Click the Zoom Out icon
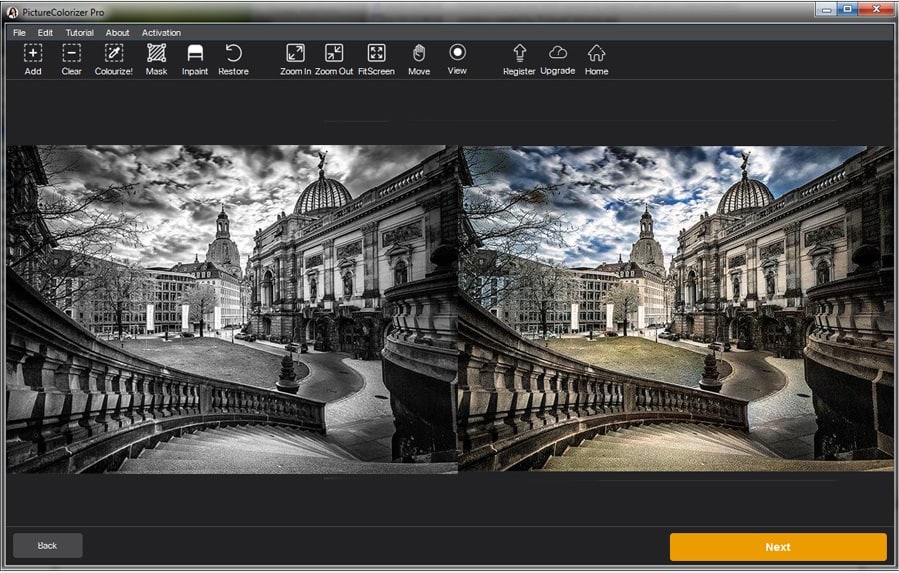Image resolution: width=899 pixels, height=573 pixels. (334, 60)
